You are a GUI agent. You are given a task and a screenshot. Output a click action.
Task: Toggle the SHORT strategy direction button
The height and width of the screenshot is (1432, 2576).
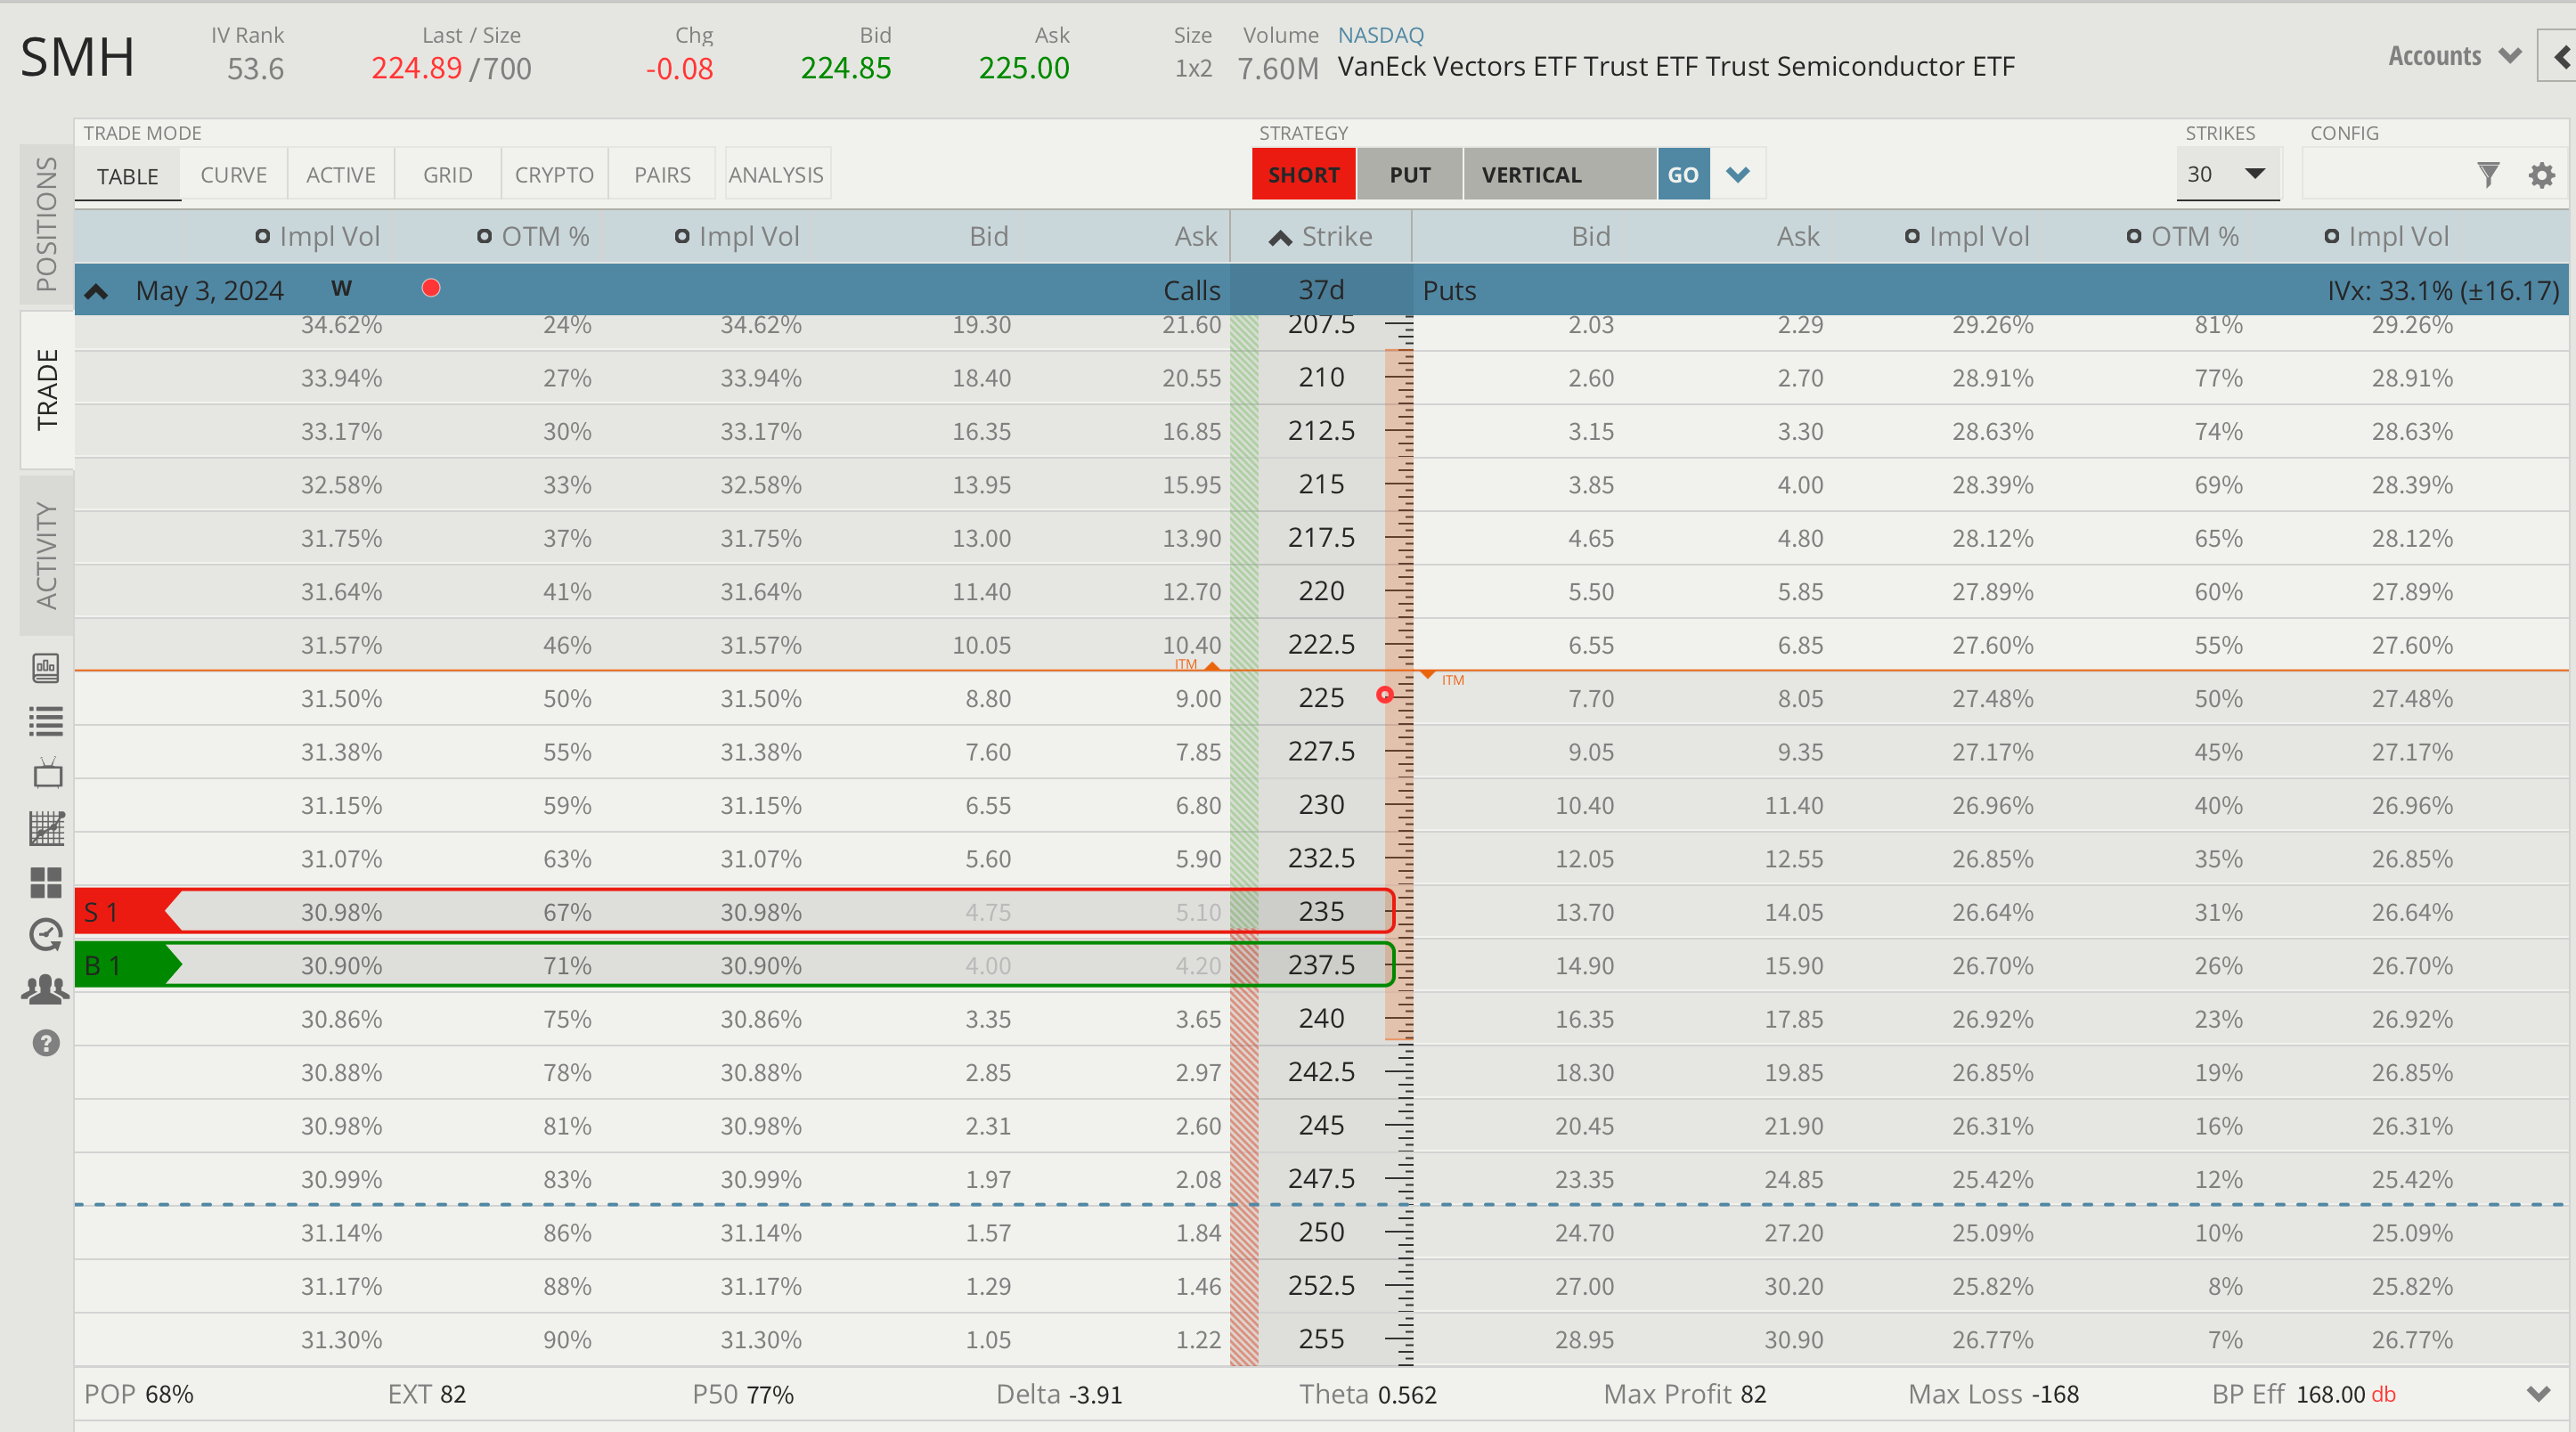[x=1303, y=175]
